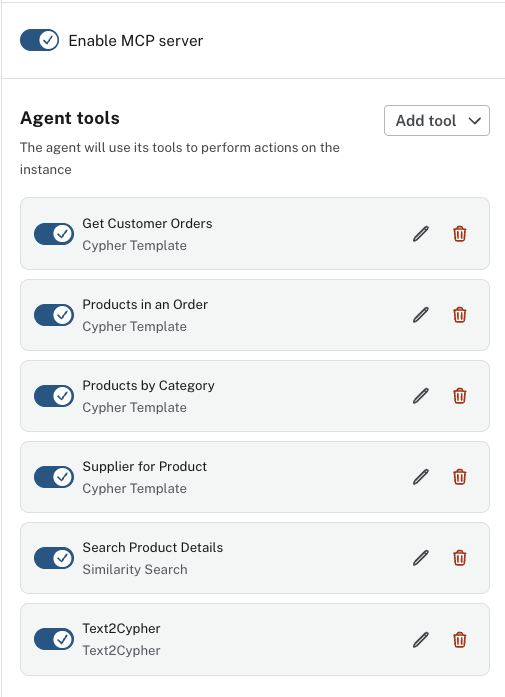The image size is (505, 697).
Task: Open the Add tool dropdown
Action: click(437, 120)
